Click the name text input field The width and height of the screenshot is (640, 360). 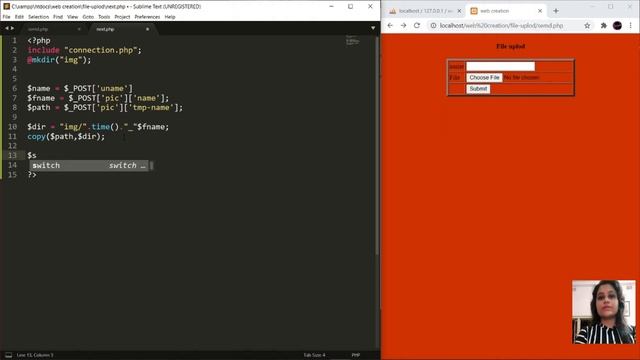[500, 66]
